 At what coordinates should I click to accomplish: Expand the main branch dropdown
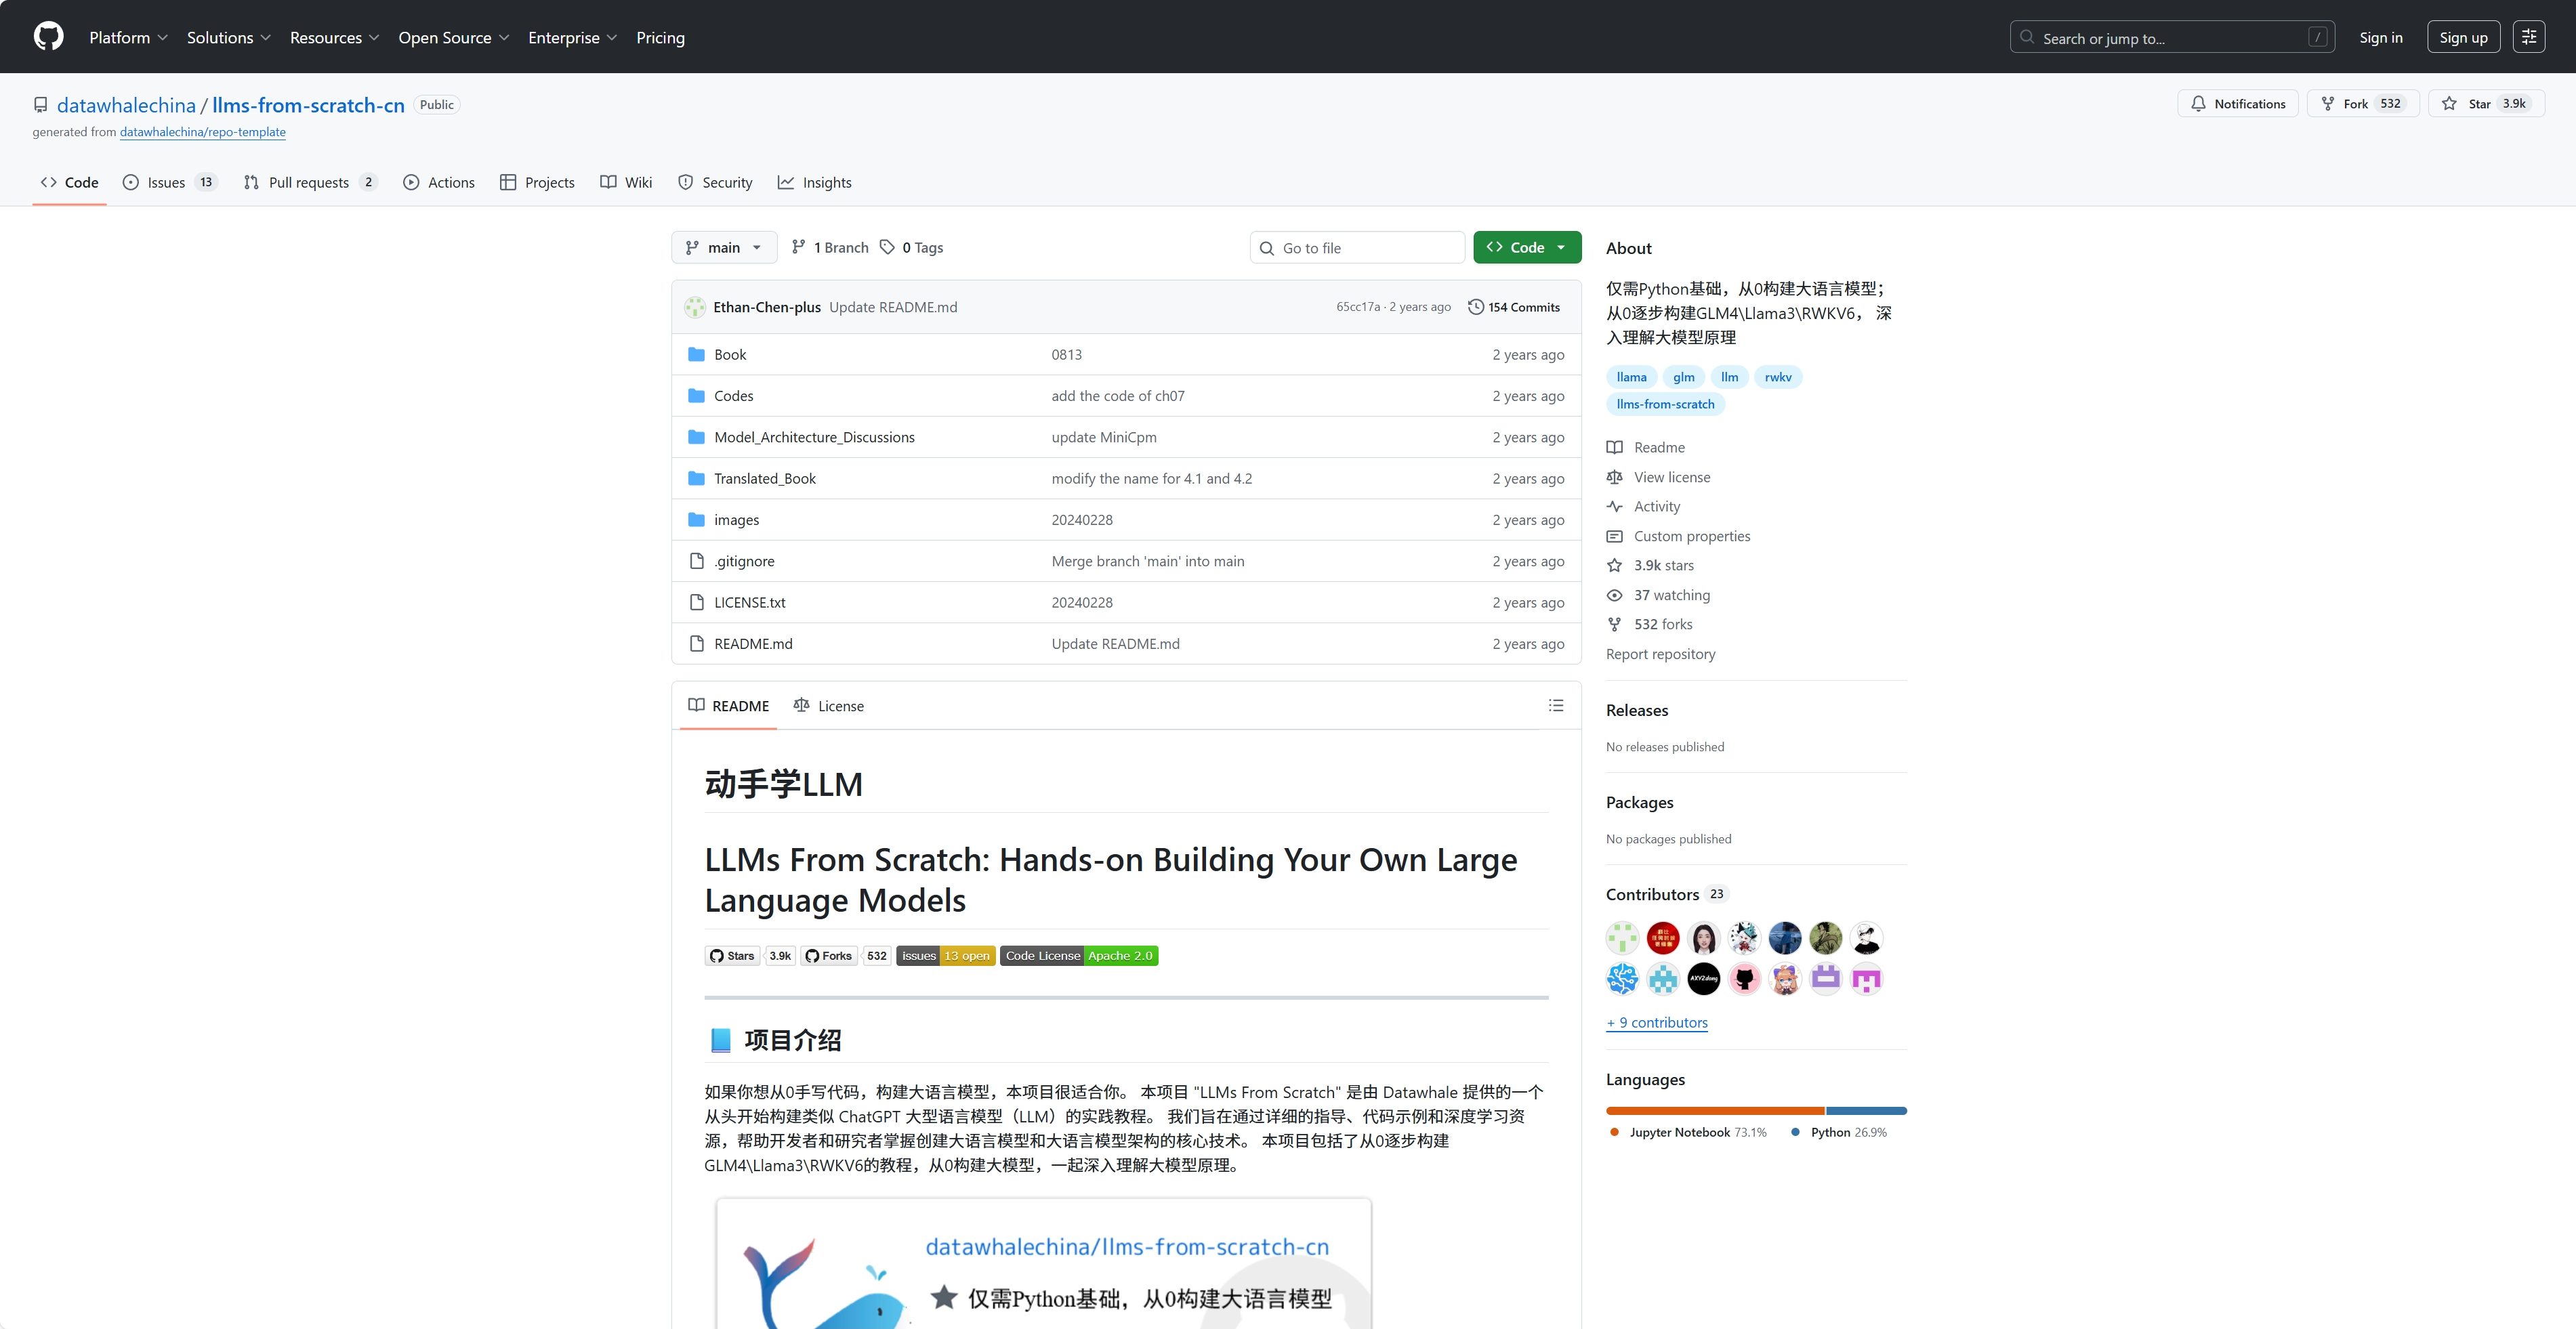tap(723, 247)
